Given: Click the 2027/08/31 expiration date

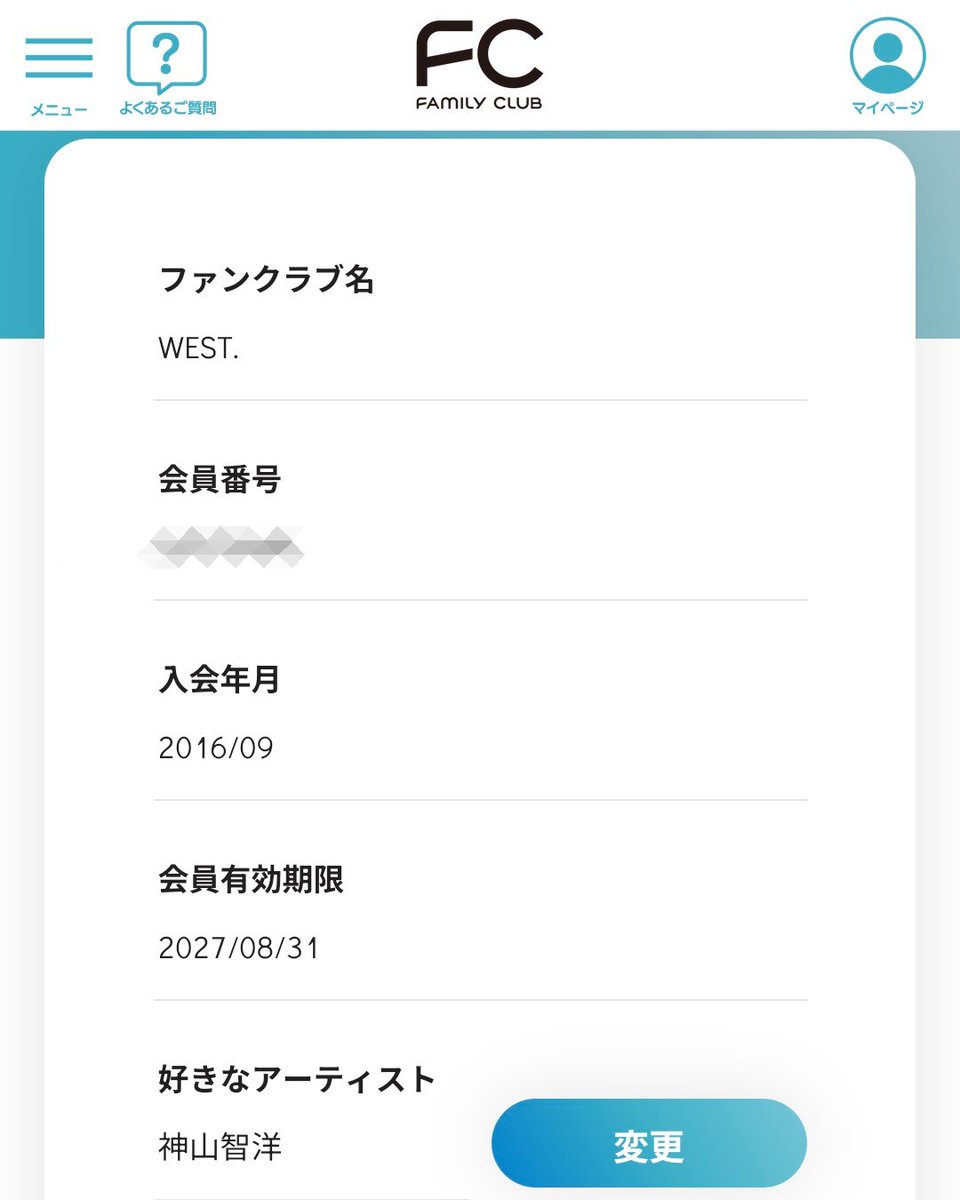Looking at the screenshot, I should tap(239, 948).
